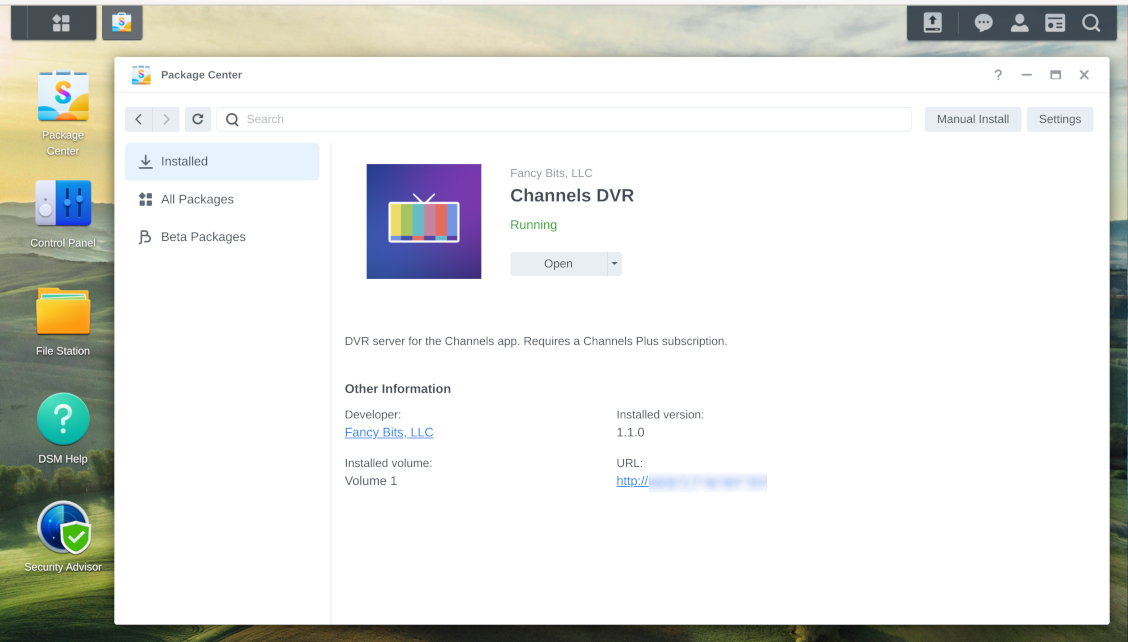This screenshot has height=642, width=1128.
Task: Select the Installed sidebar tab
Action: (222, 161)
